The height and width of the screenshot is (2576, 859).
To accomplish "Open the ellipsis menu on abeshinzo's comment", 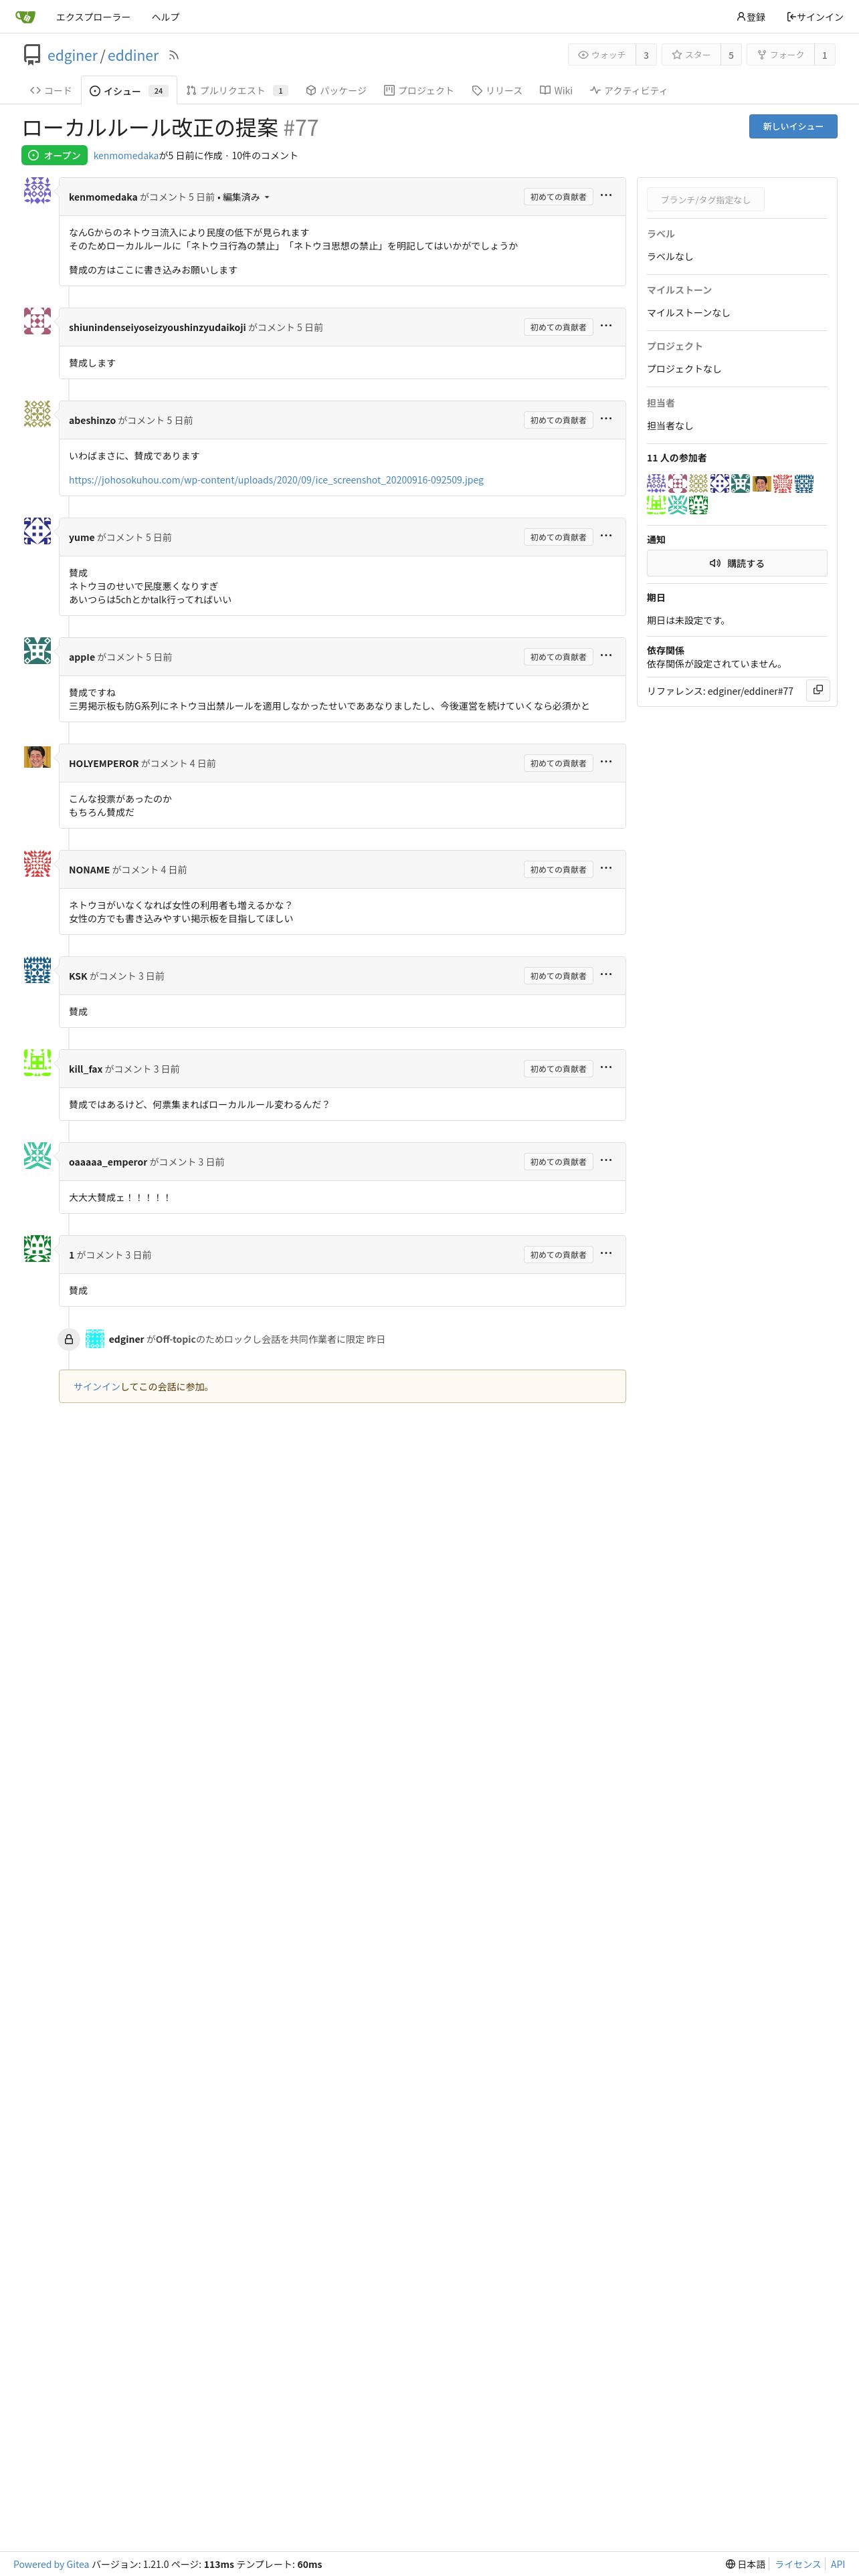I will coord(606,419).
